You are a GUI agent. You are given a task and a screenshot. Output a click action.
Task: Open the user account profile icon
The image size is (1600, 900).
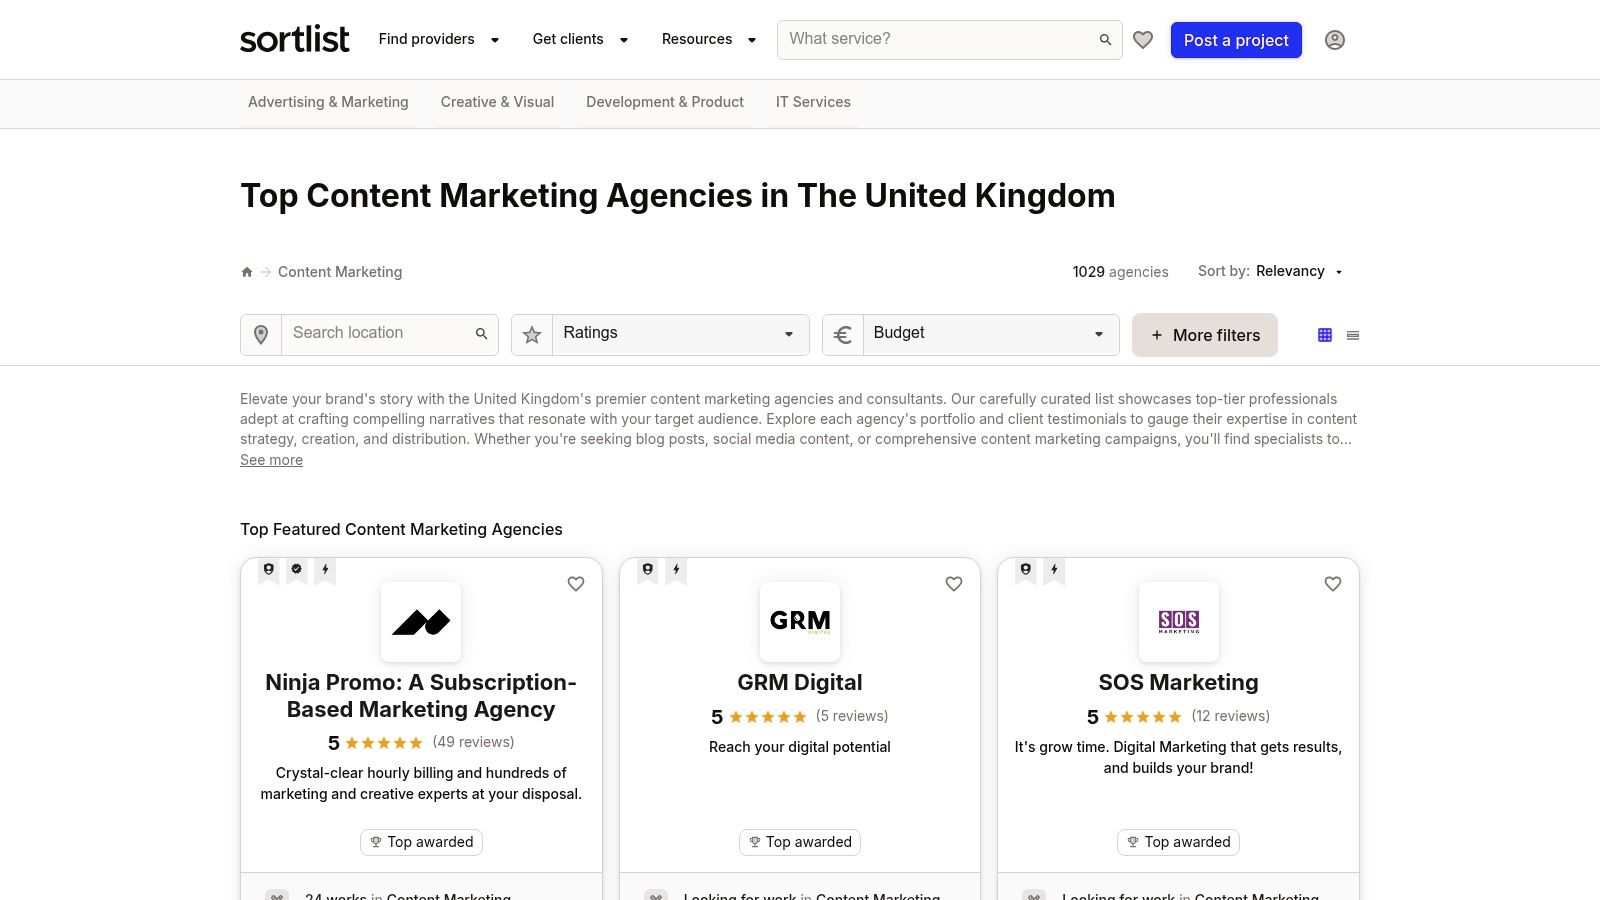click(x=1335, y=40)
